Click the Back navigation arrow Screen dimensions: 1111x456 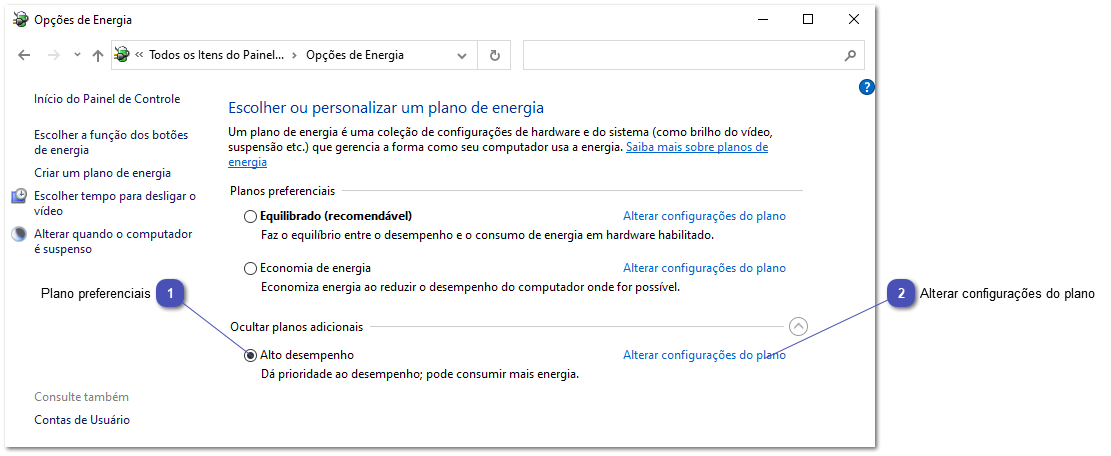click(x=24, y=55)
